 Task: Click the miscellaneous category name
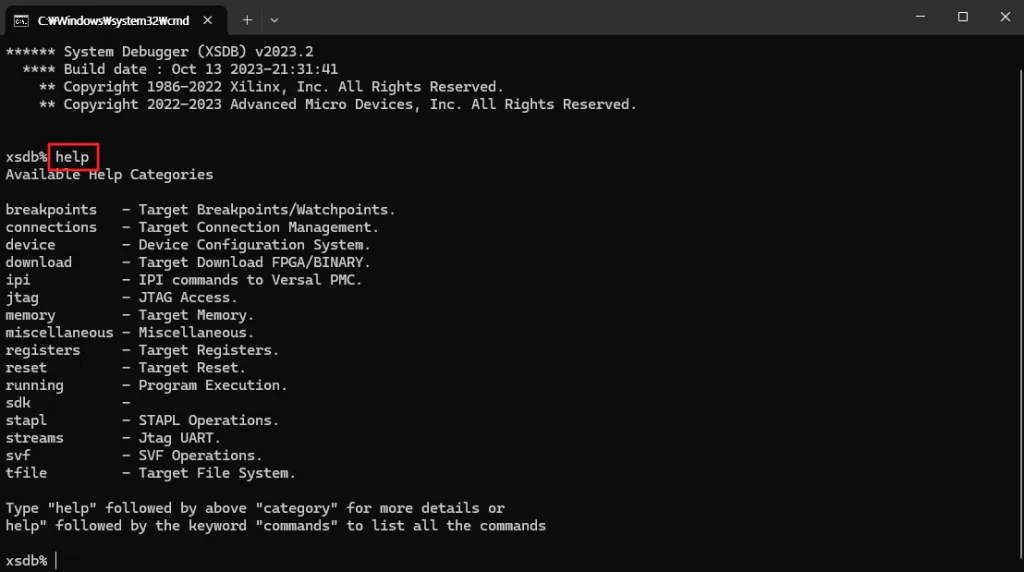click(x=59, y=332)
